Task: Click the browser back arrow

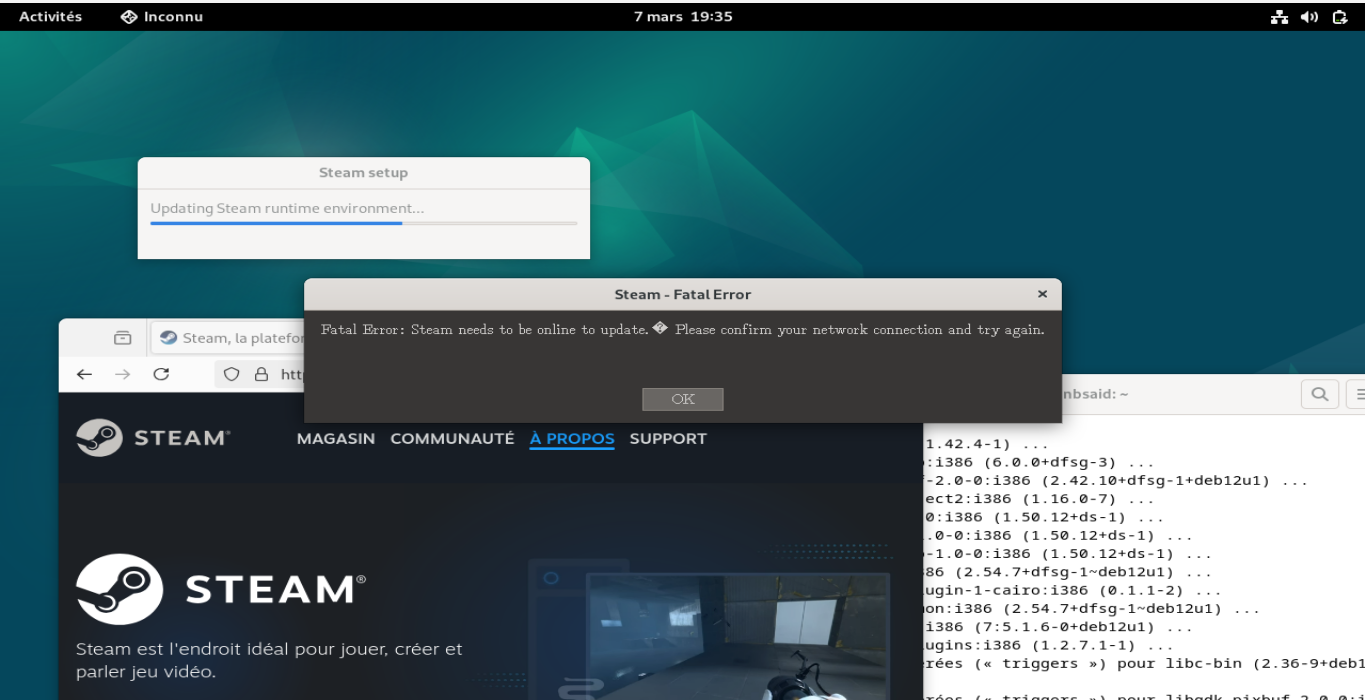Action: coord(84,374)
